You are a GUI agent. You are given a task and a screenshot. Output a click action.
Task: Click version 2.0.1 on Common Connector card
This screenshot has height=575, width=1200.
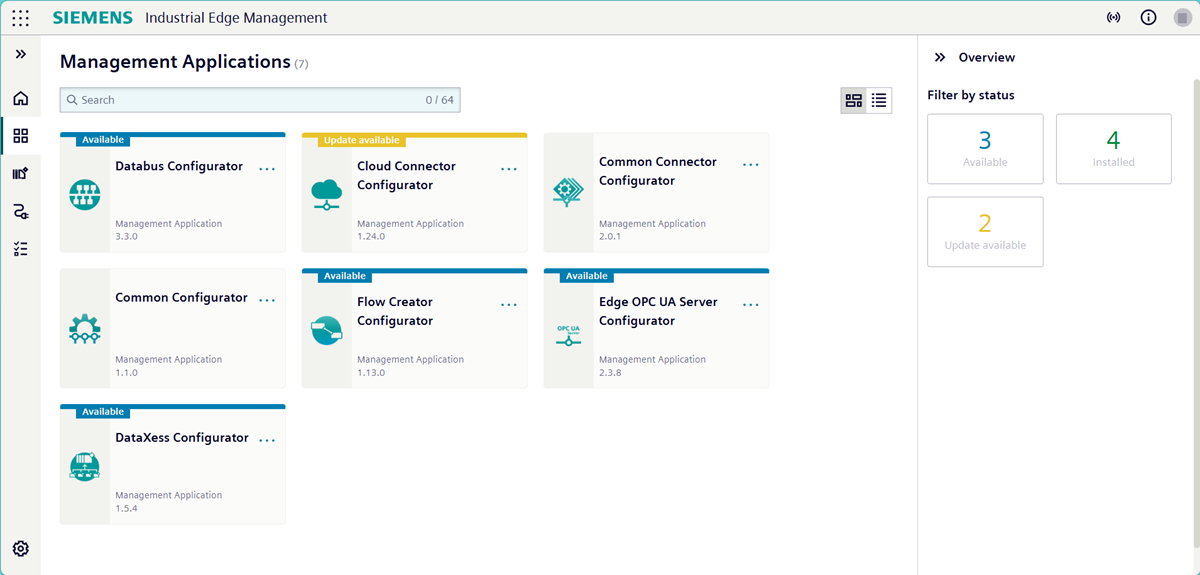(x=610, y=237)
